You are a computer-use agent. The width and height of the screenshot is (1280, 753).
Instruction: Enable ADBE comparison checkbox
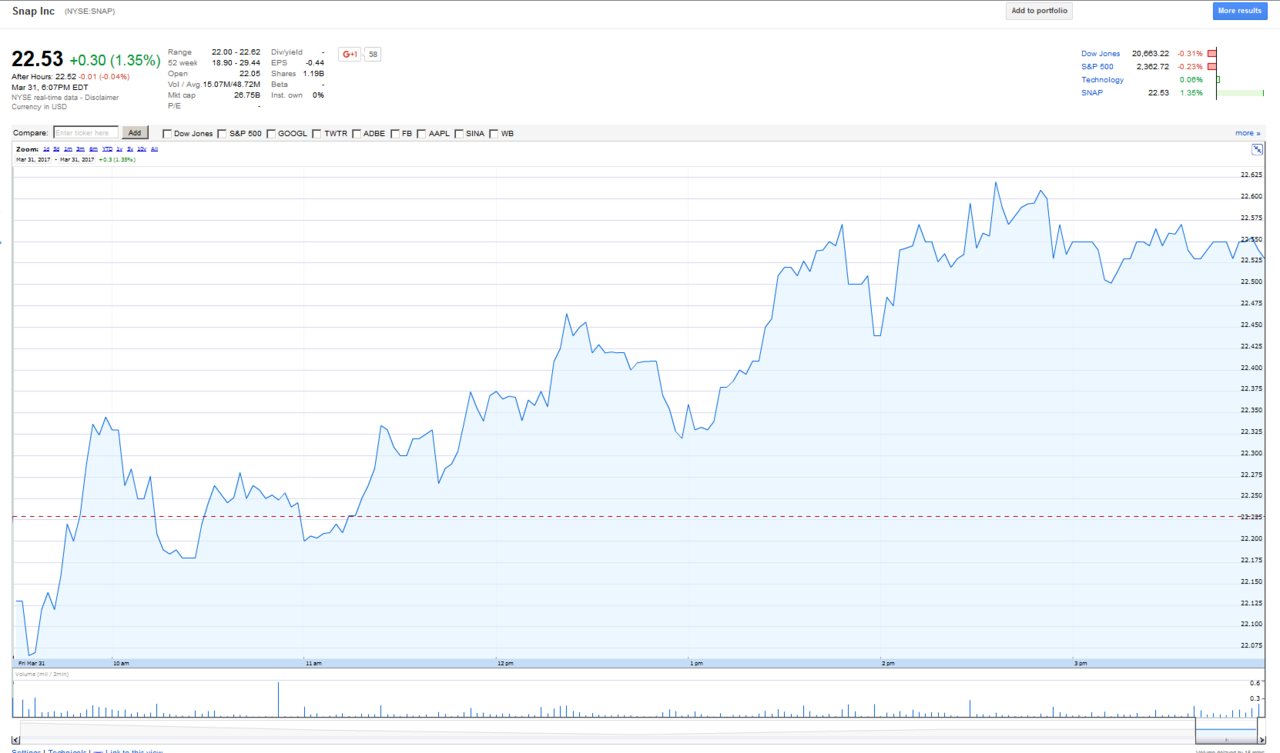356,133
